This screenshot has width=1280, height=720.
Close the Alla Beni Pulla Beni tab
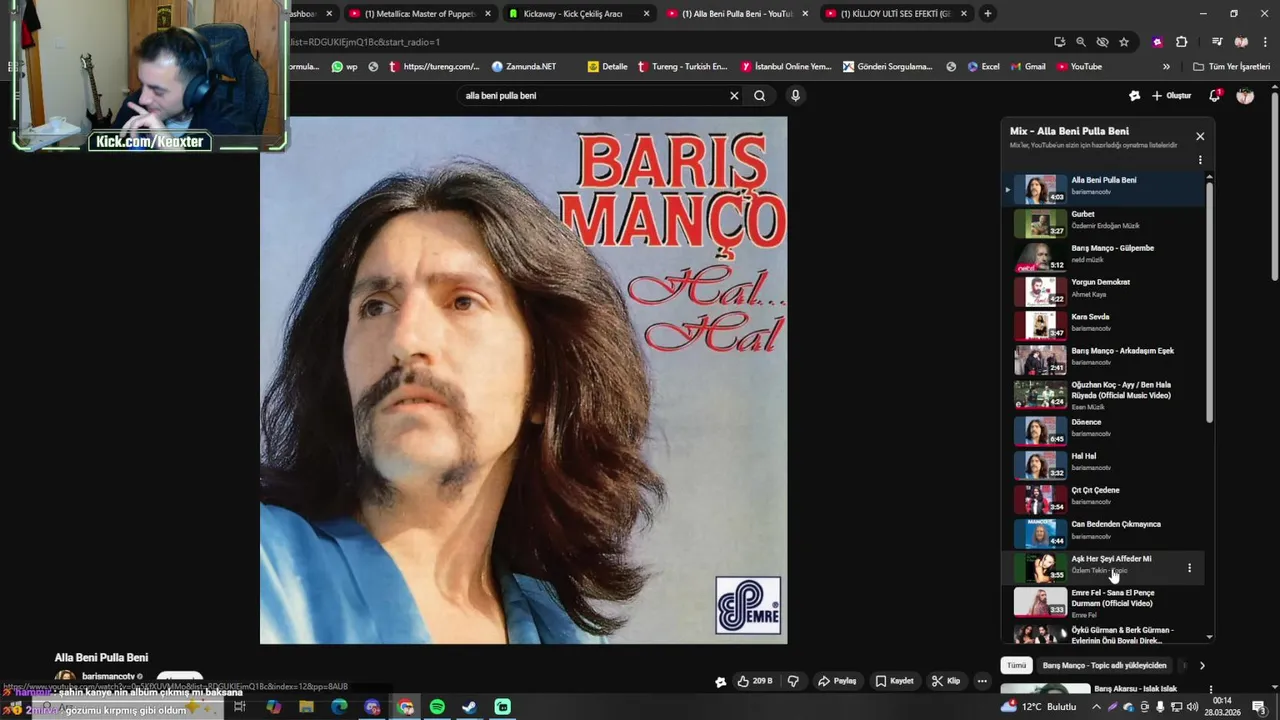pyautogui.click(x=805, y=13)
